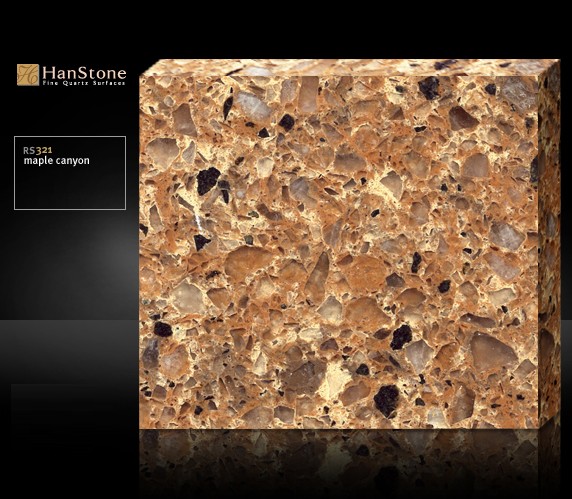Click the HanStone gold logo emblem
The image size is (572, 499).
[x=28, y=75]
